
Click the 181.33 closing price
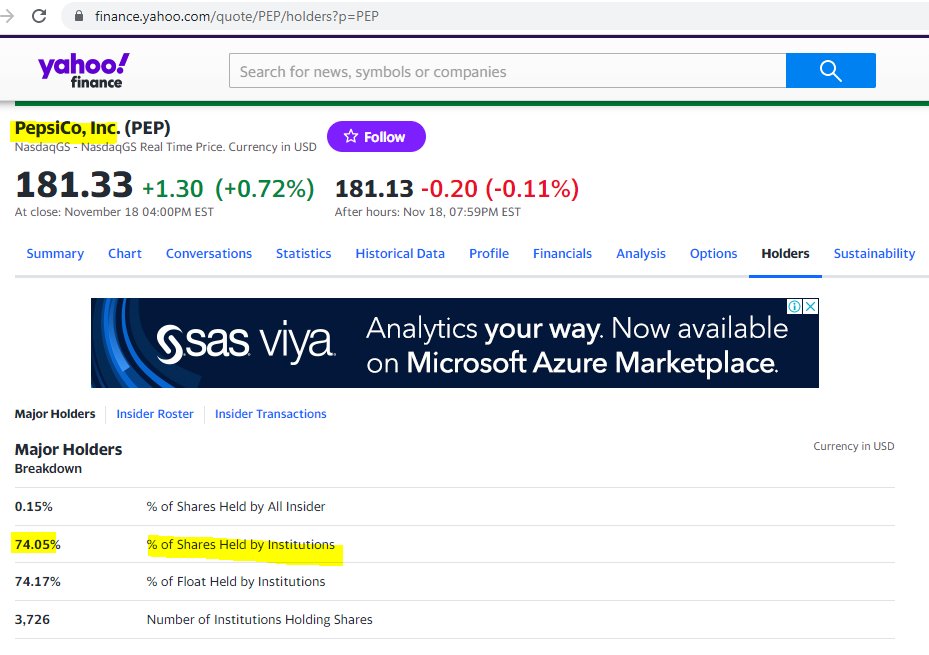point(74,185)
